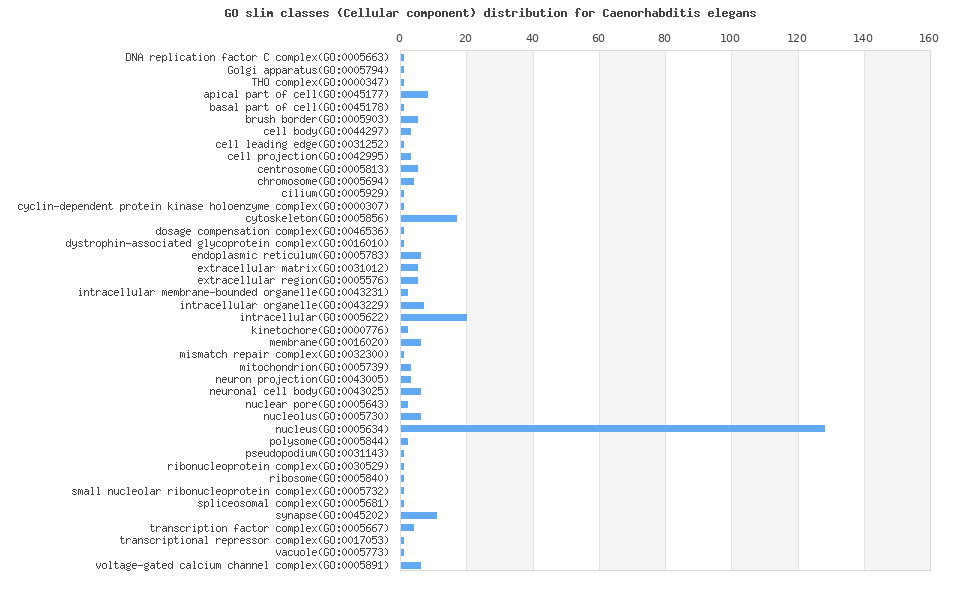Click the 80 tick on the x-axis
The height and width of the screenshot is (600, 980).
click(664, 38)
